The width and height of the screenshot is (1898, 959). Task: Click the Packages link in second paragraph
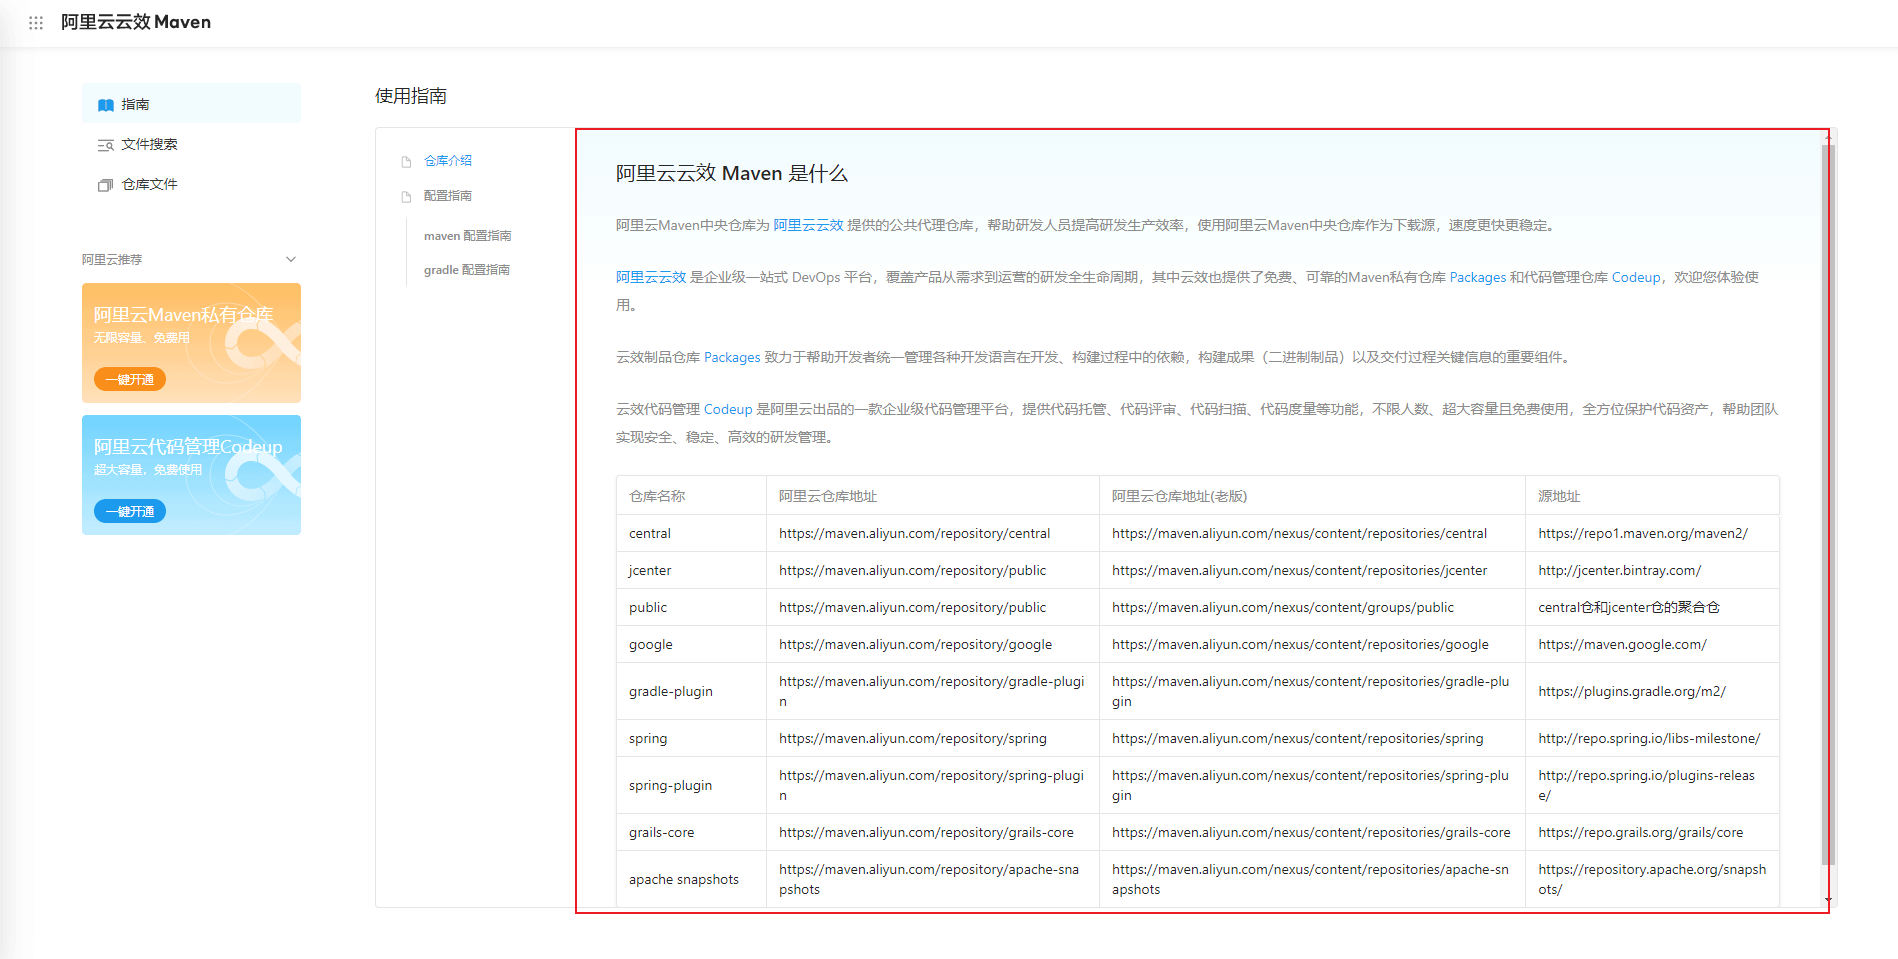tap(1477, 277)
